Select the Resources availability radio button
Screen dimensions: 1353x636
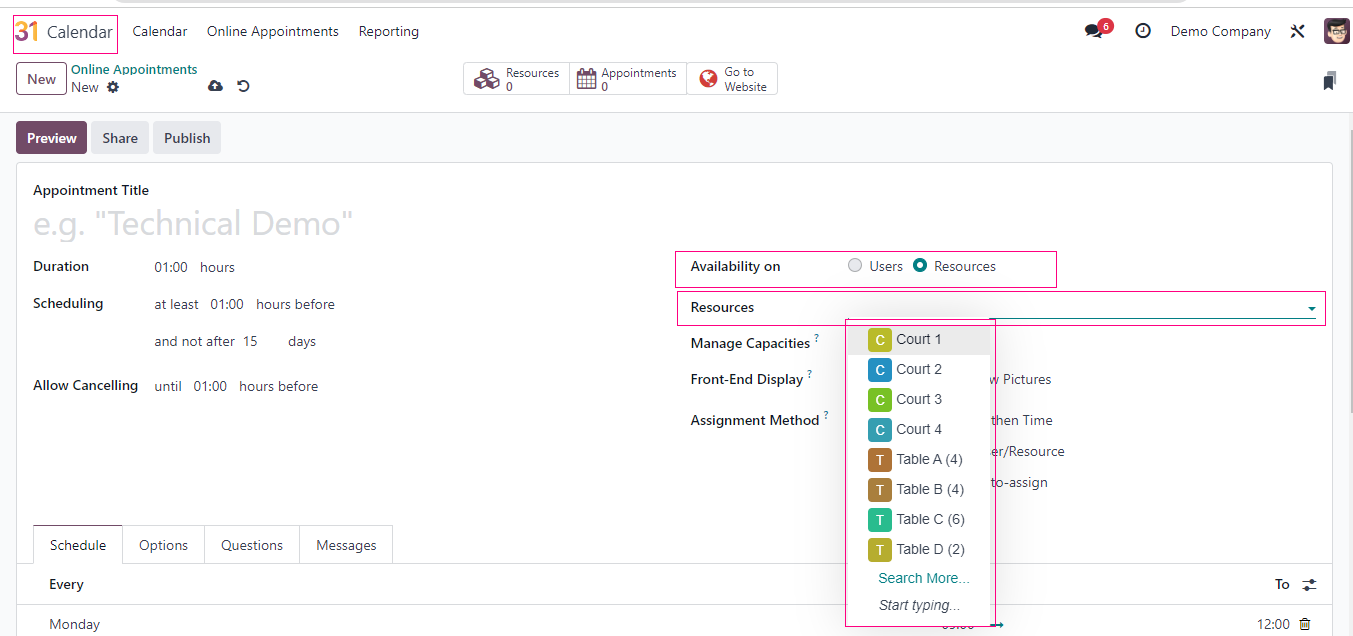[x=920, y=266]
